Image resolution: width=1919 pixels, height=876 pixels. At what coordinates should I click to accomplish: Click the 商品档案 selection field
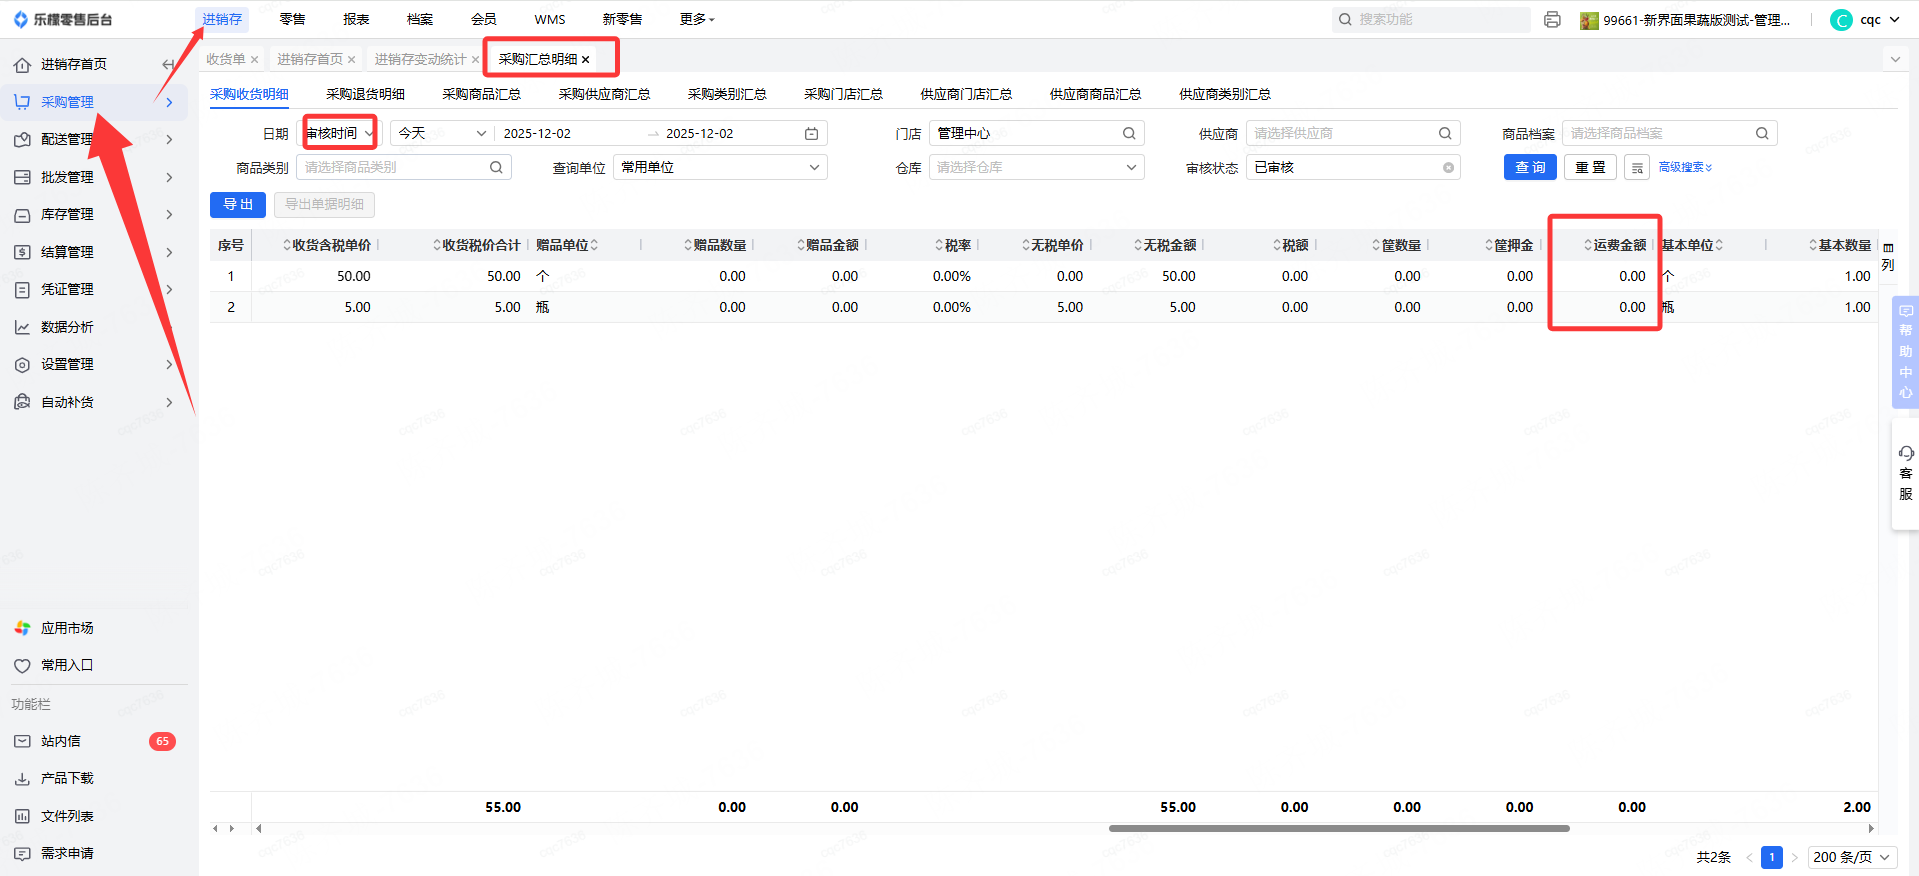[1669, 133]
